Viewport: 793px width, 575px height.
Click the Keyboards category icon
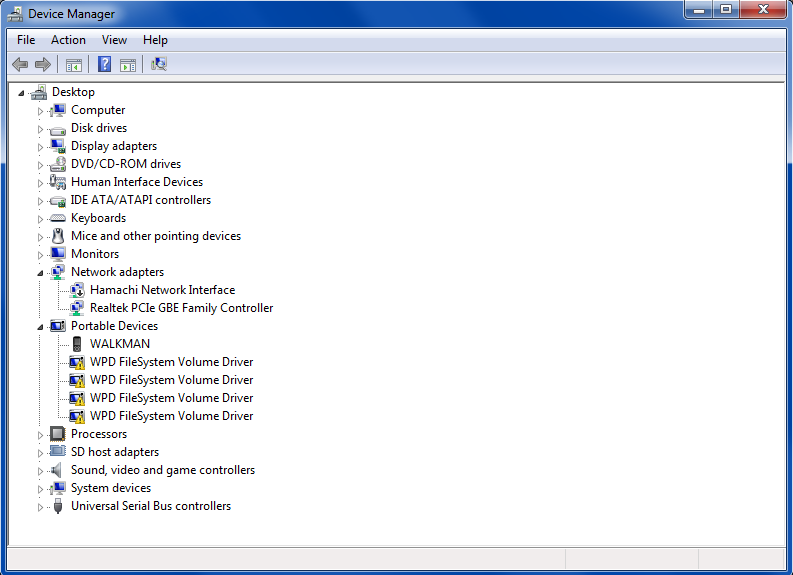point(58,218)
